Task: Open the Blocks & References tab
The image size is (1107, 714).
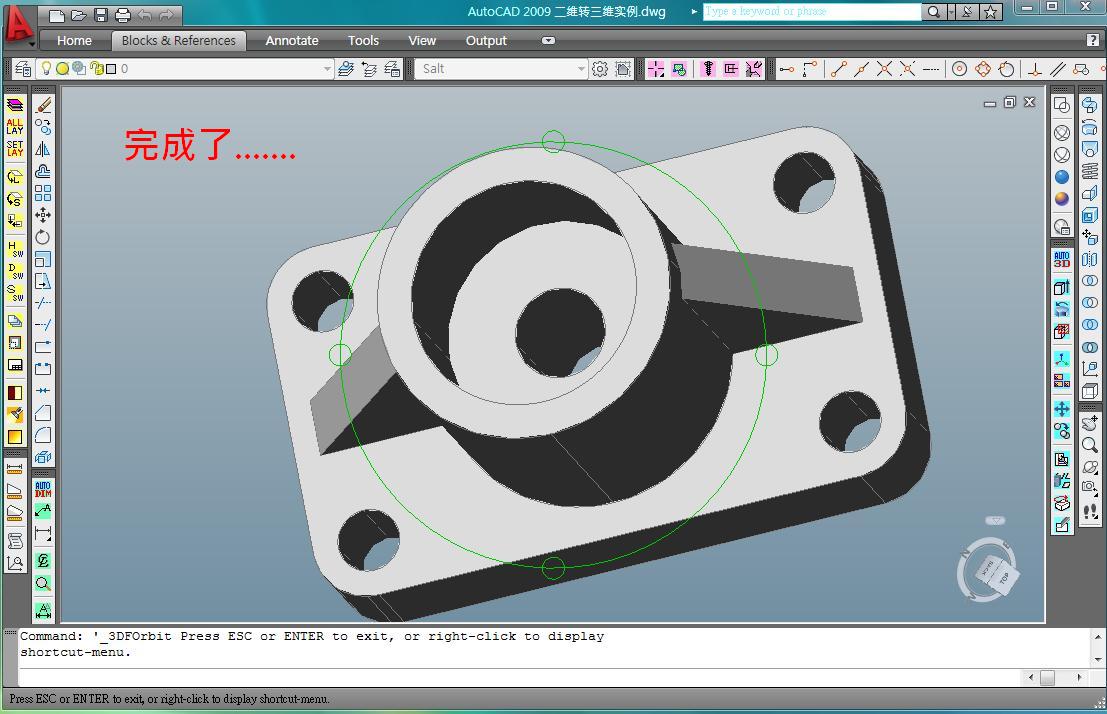Action: (179, 41)
